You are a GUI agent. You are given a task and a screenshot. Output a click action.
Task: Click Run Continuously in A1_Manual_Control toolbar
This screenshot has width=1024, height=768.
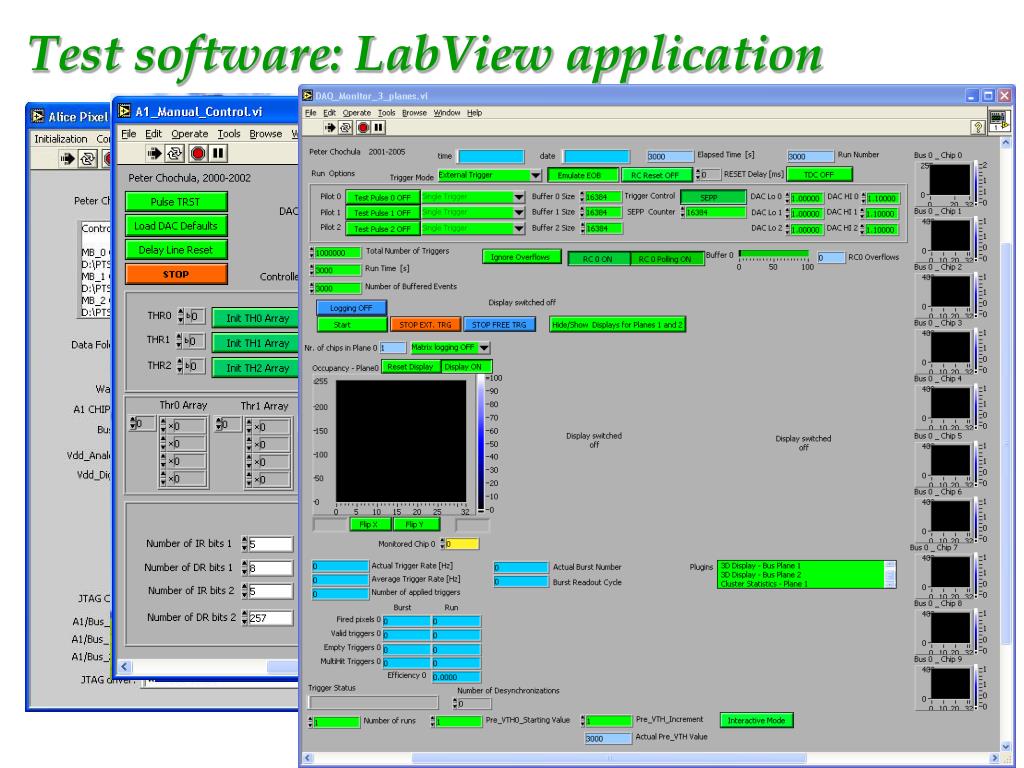point(175,153)
